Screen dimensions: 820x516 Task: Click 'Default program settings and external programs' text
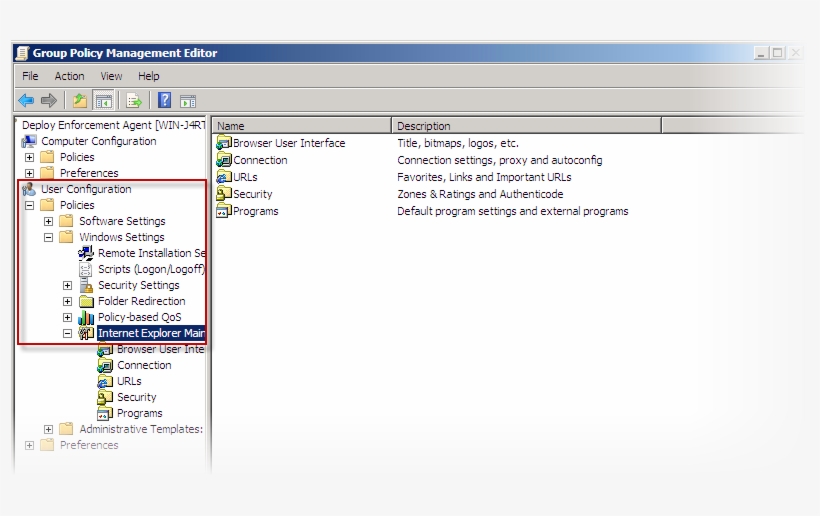click(x=512, y=211)
